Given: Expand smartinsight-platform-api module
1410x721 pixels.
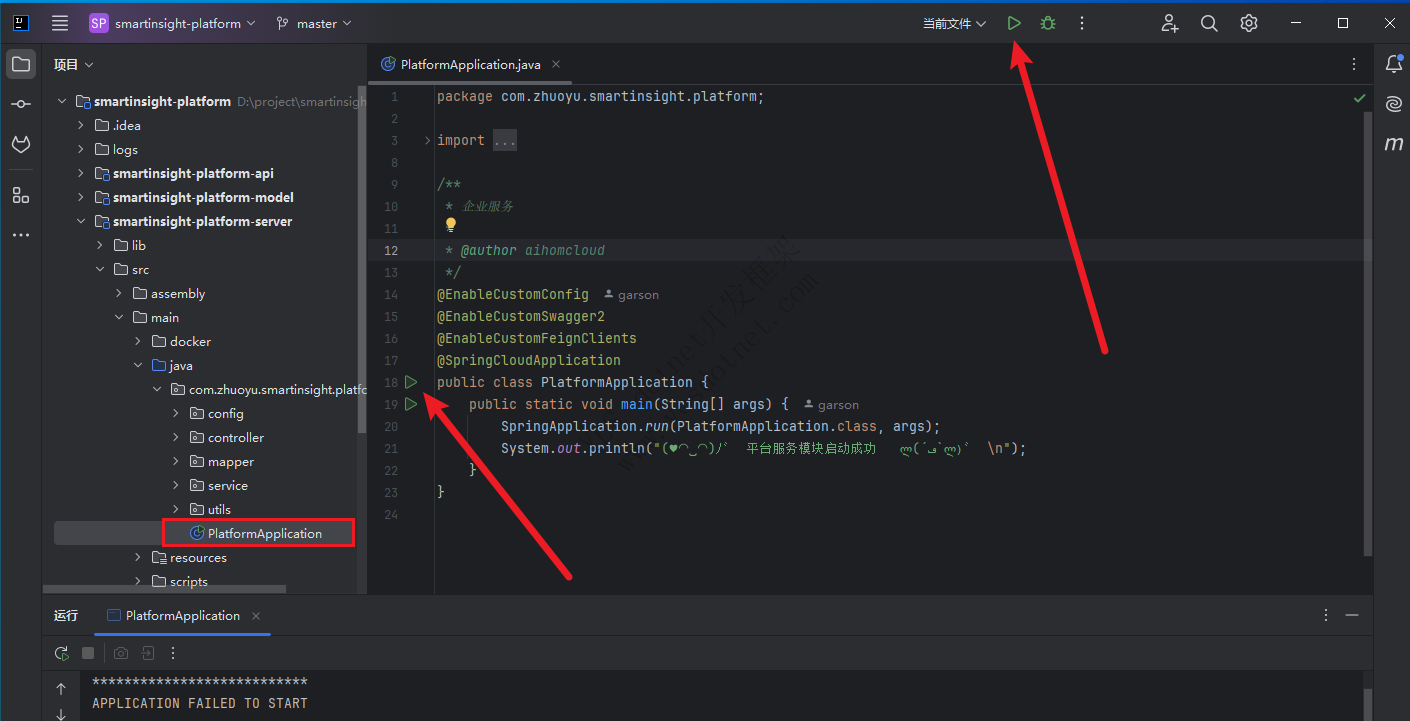Looking at the screenshot, I should [x=81, y=173].
